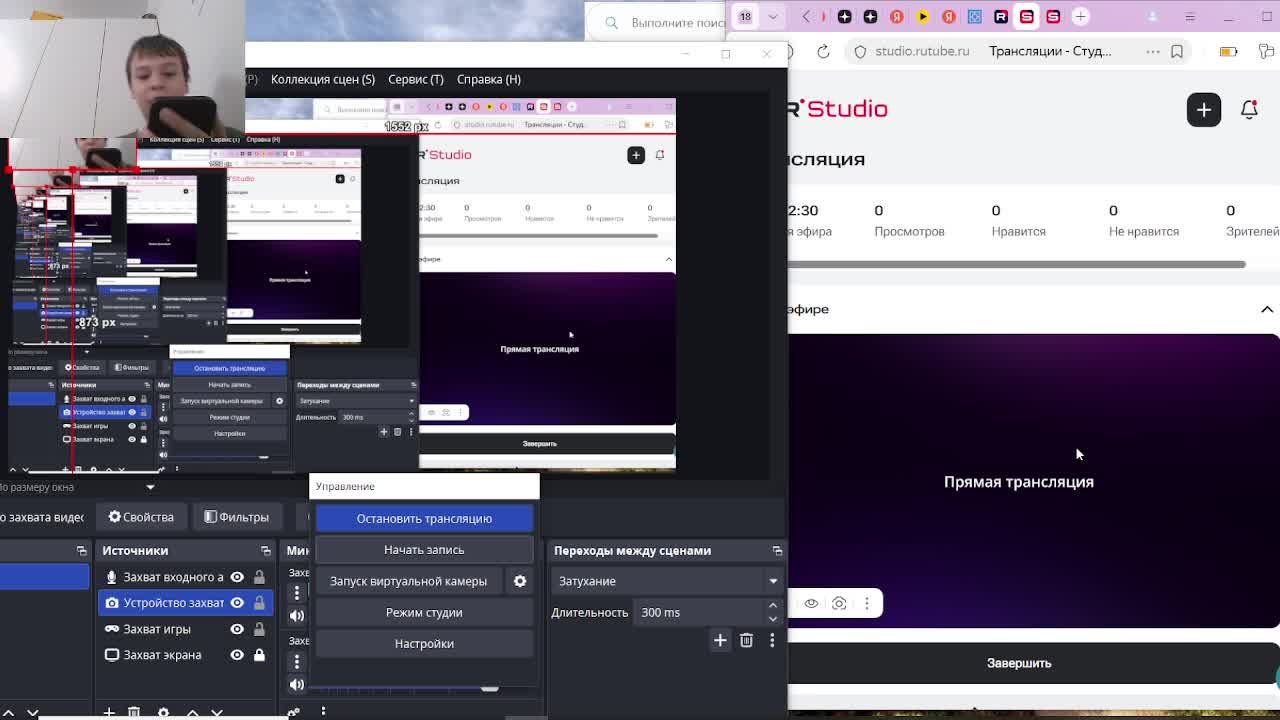Toggle the player eye icon in RUTUBE
The width and height of the screenshot is (1280, 720).
(x=811, y=603)
